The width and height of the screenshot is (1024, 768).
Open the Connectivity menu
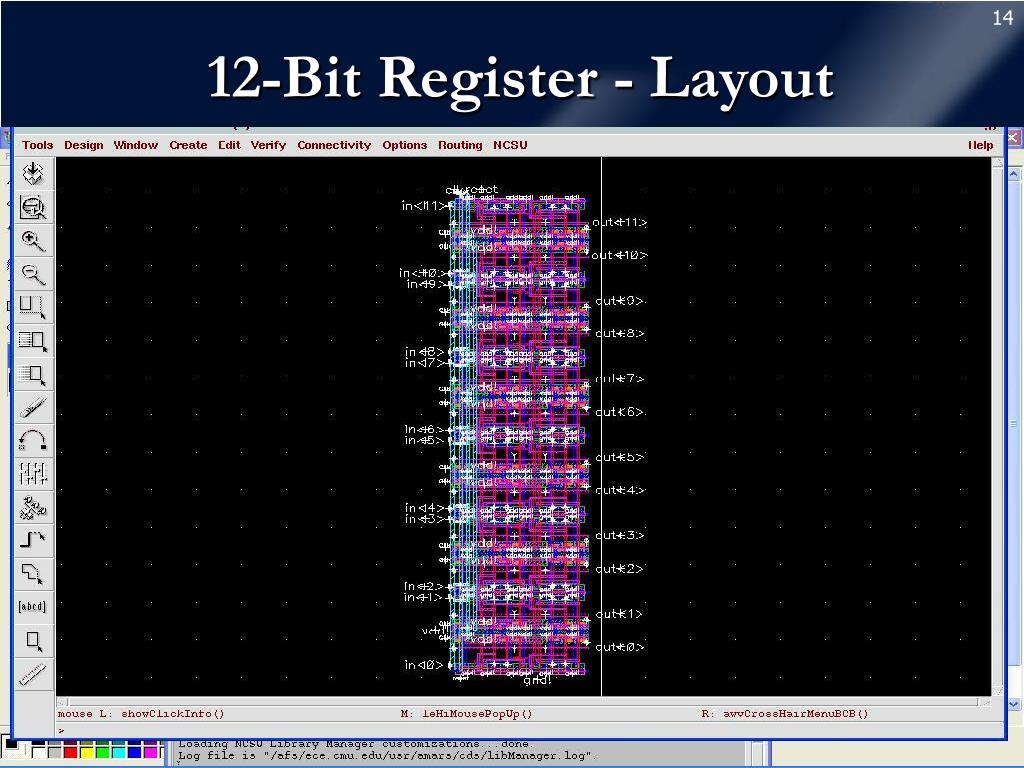[x=334, y=145]
